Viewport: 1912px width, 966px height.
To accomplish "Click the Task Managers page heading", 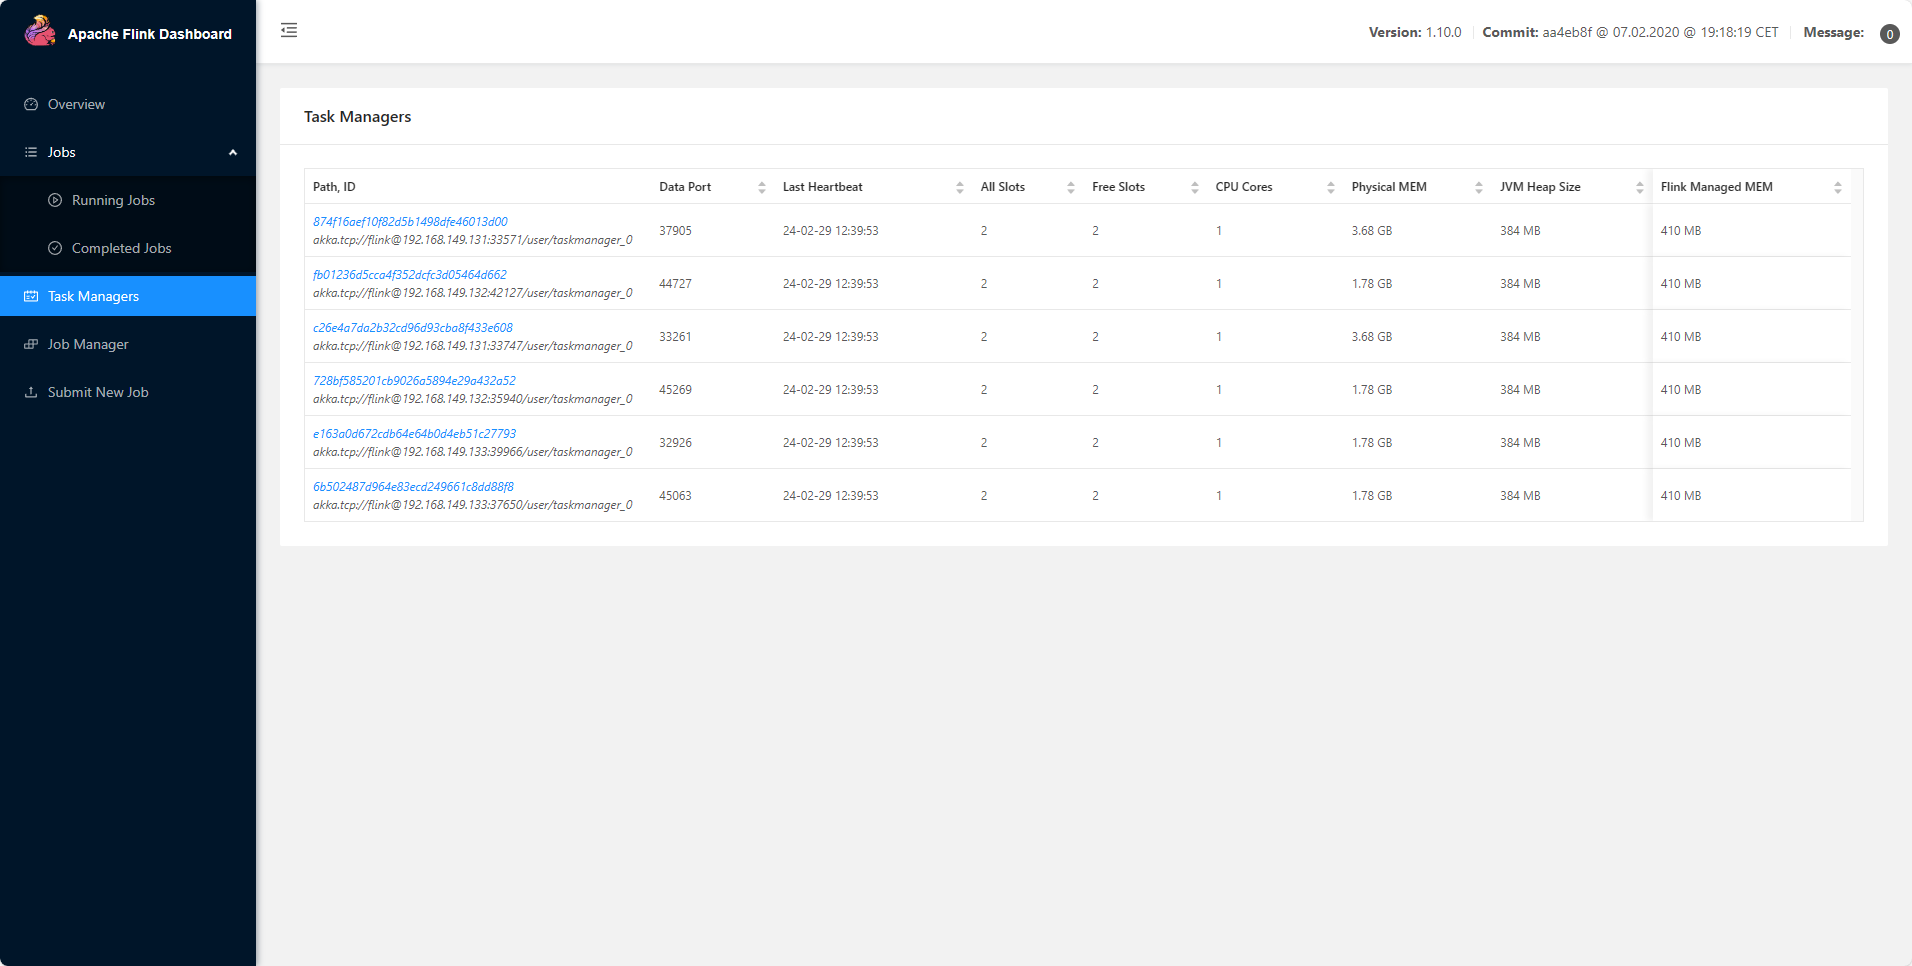I will coord(358,117).
